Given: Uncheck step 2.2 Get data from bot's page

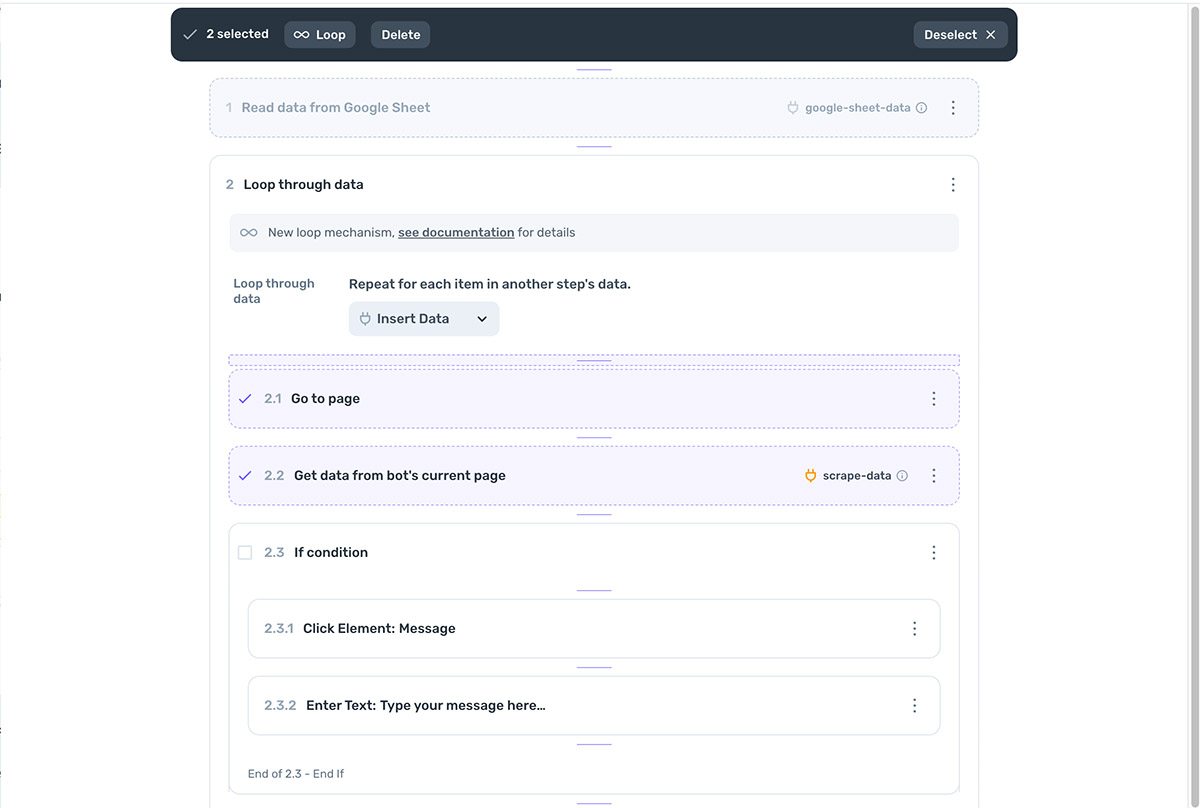Looking at the screenshot, I should [x=245, y=476].
